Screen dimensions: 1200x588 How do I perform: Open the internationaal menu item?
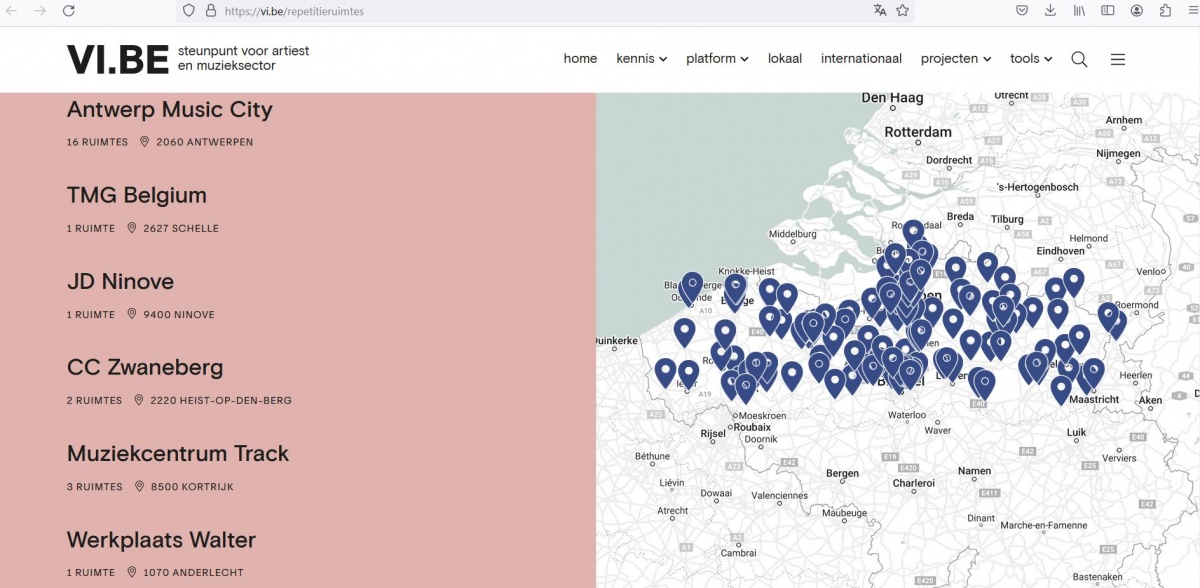point(861,59)
